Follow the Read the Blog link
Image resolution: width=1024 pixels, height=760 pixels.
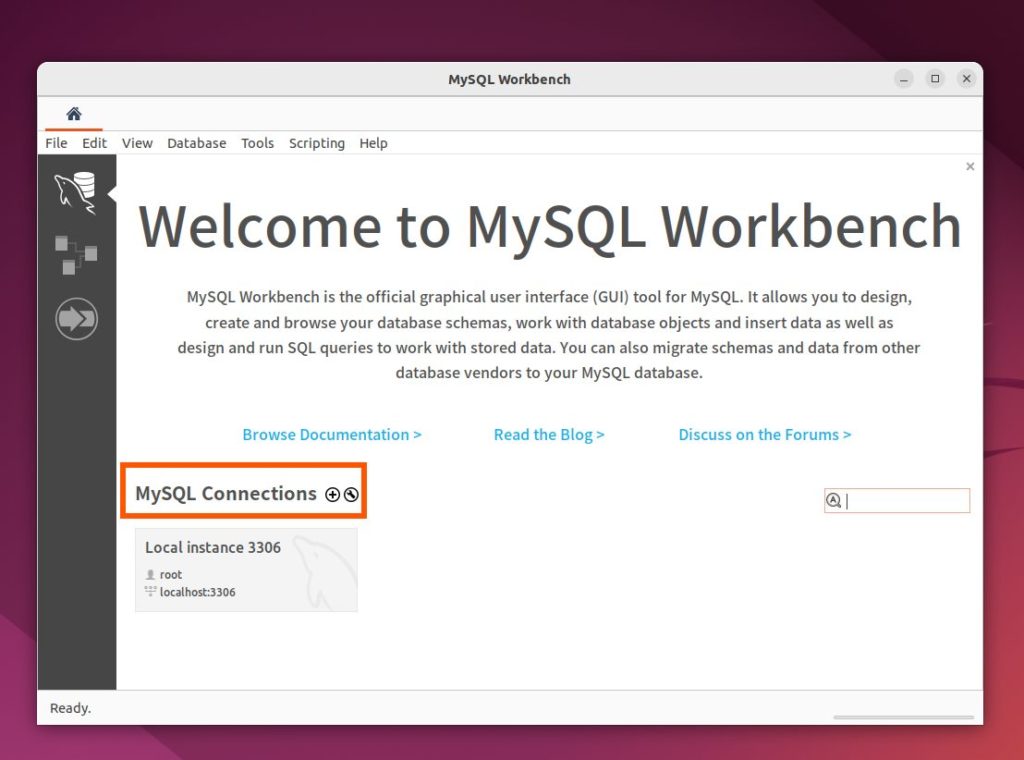pos(549,435)
